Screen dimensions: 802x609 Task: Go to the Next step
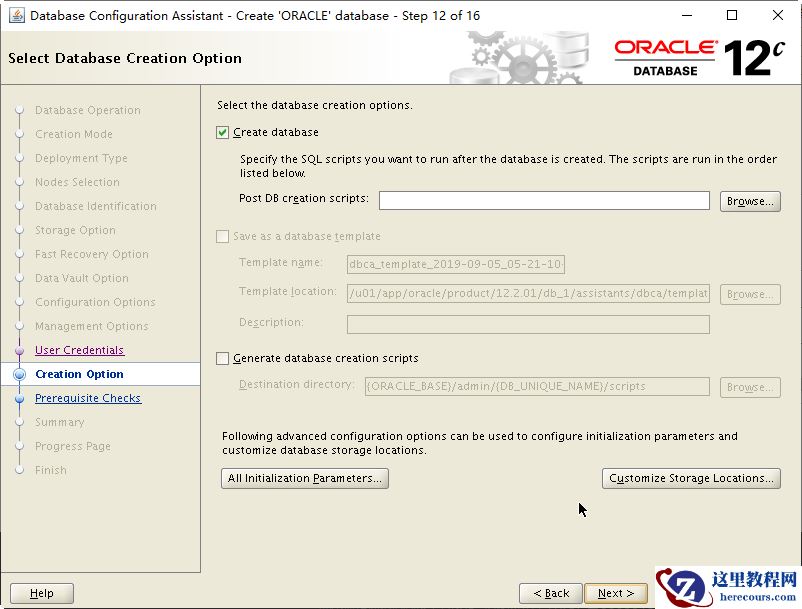coord(615,593)
